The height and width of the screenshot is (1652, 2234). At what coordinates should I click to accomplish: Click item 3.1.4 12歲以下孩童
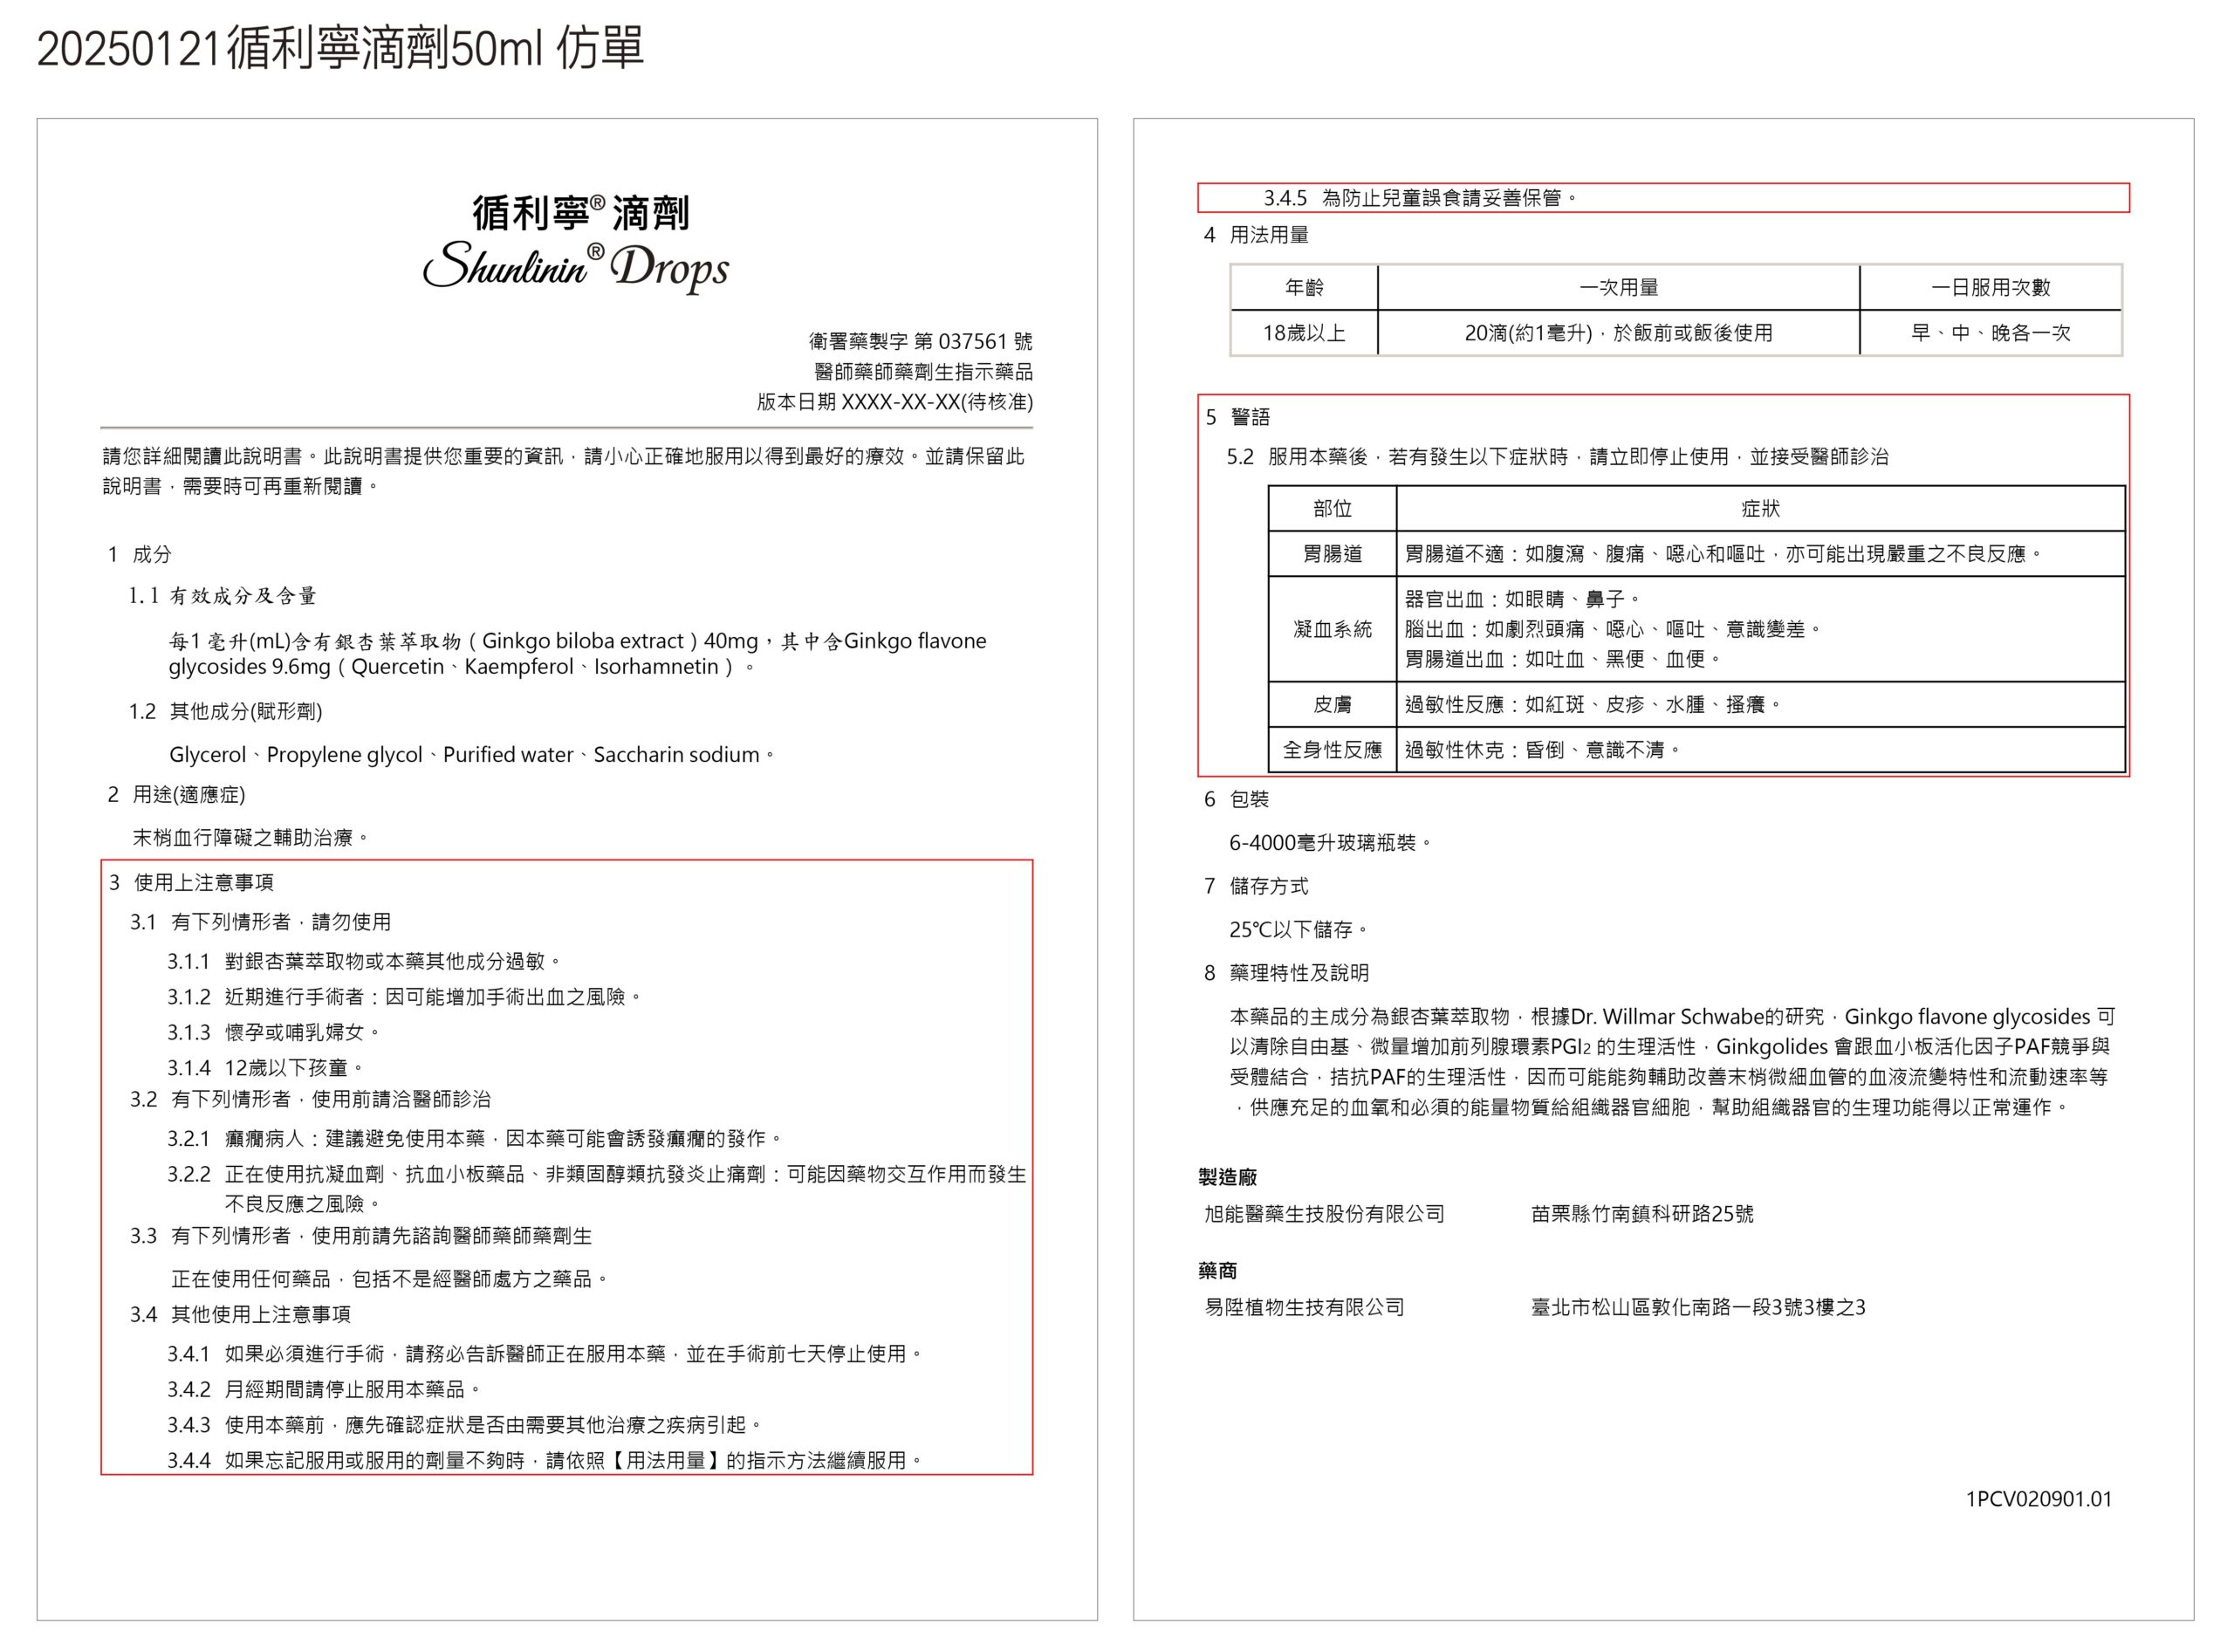coord(265,1067)
